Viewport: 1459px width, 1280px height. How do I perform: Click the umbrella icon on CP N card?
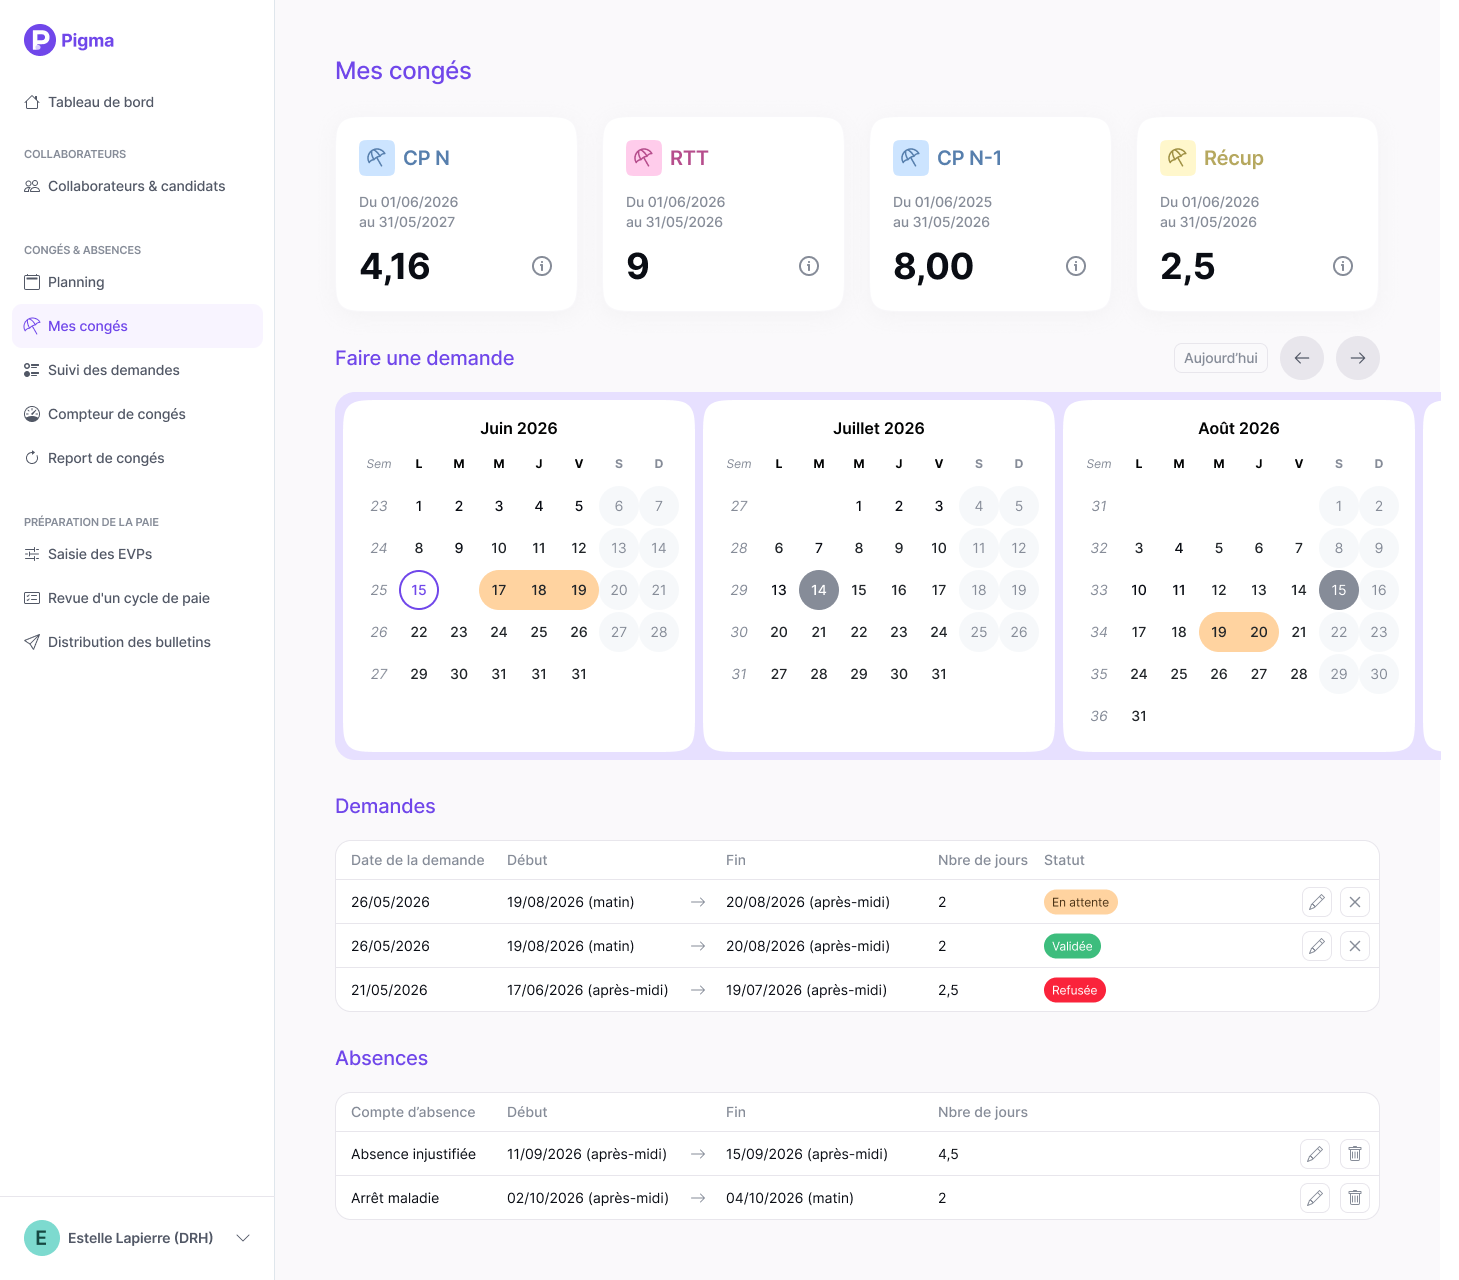click(x=377, y=158)
